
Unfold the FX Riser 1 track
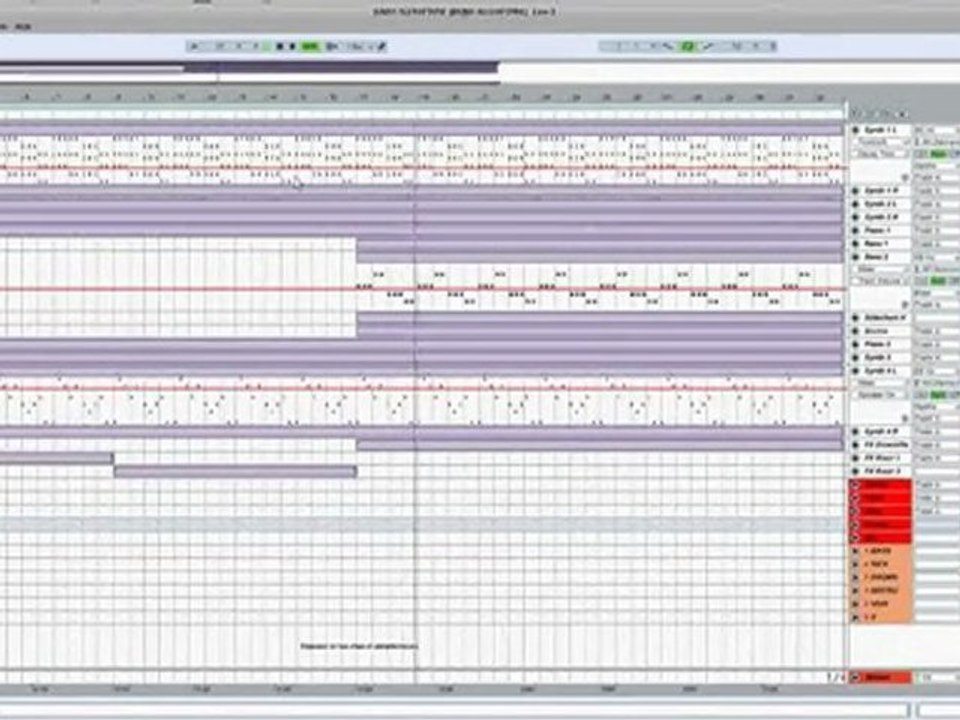coord(855,458)
